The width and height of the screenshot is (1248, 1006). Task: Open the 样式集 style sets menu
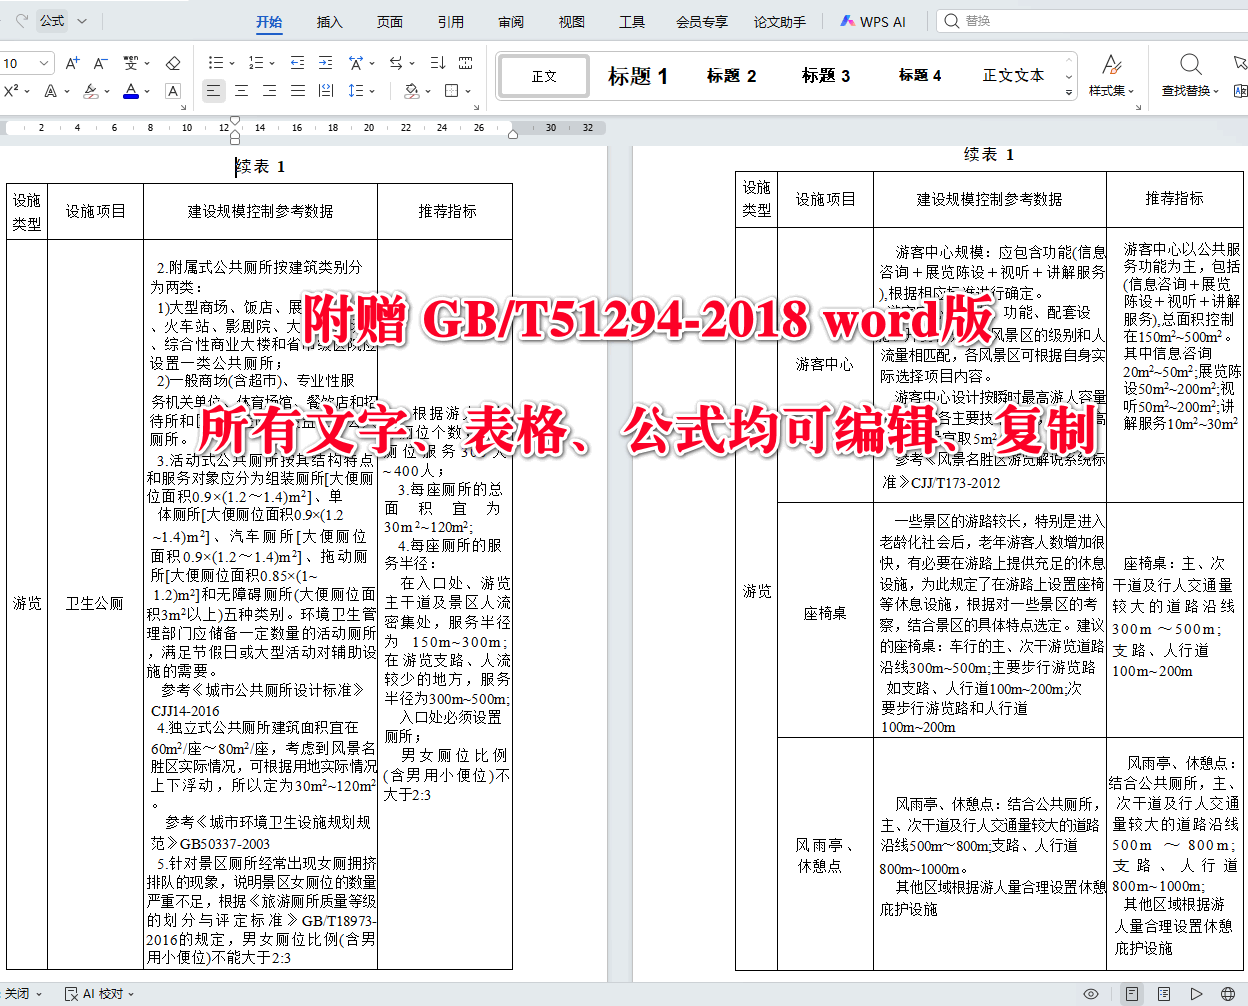tap(1112, 76)
